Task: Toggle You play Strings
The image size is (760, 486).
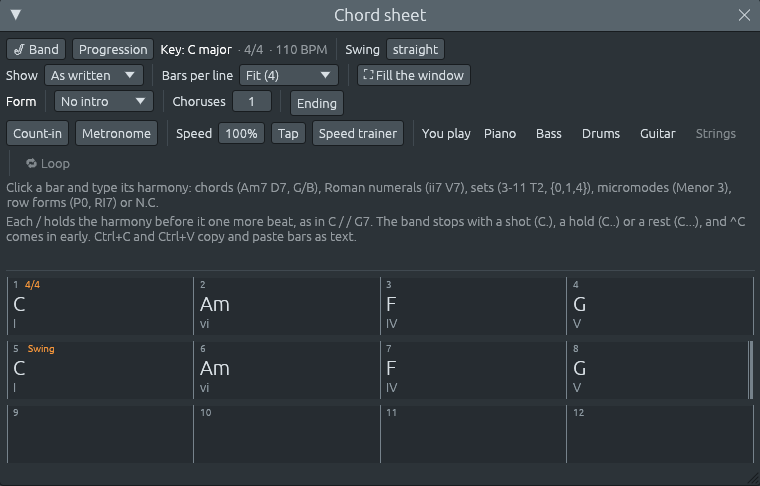Action: tap(715, 134)
